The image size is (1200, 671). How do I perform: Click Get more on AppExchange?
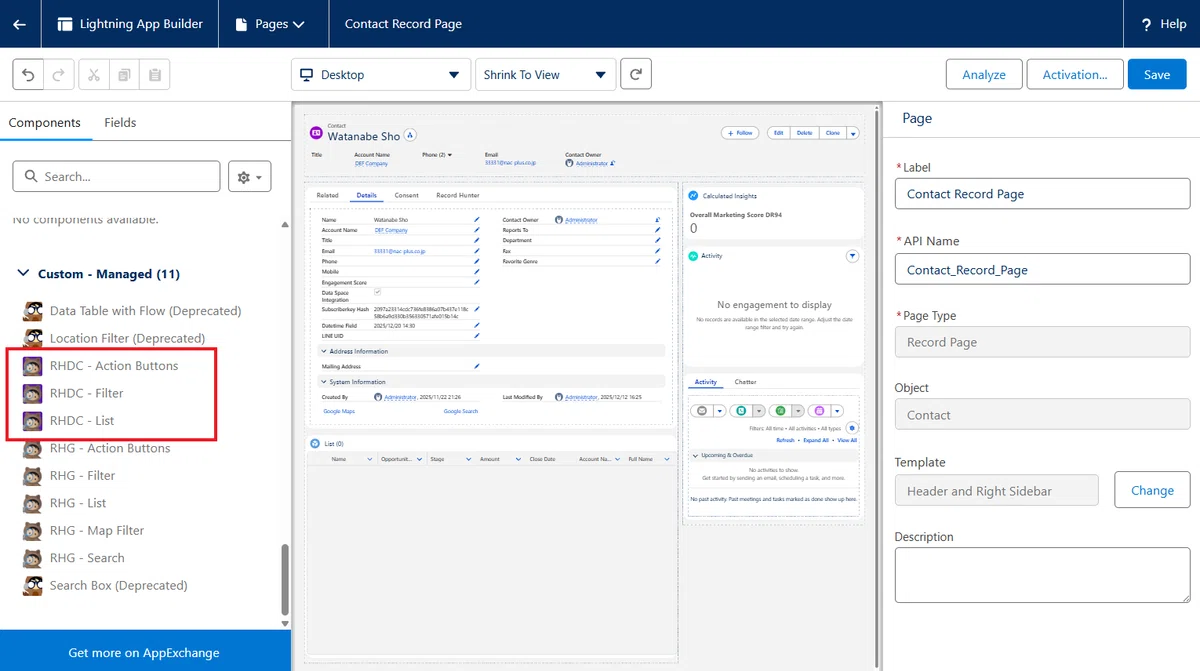144,652
